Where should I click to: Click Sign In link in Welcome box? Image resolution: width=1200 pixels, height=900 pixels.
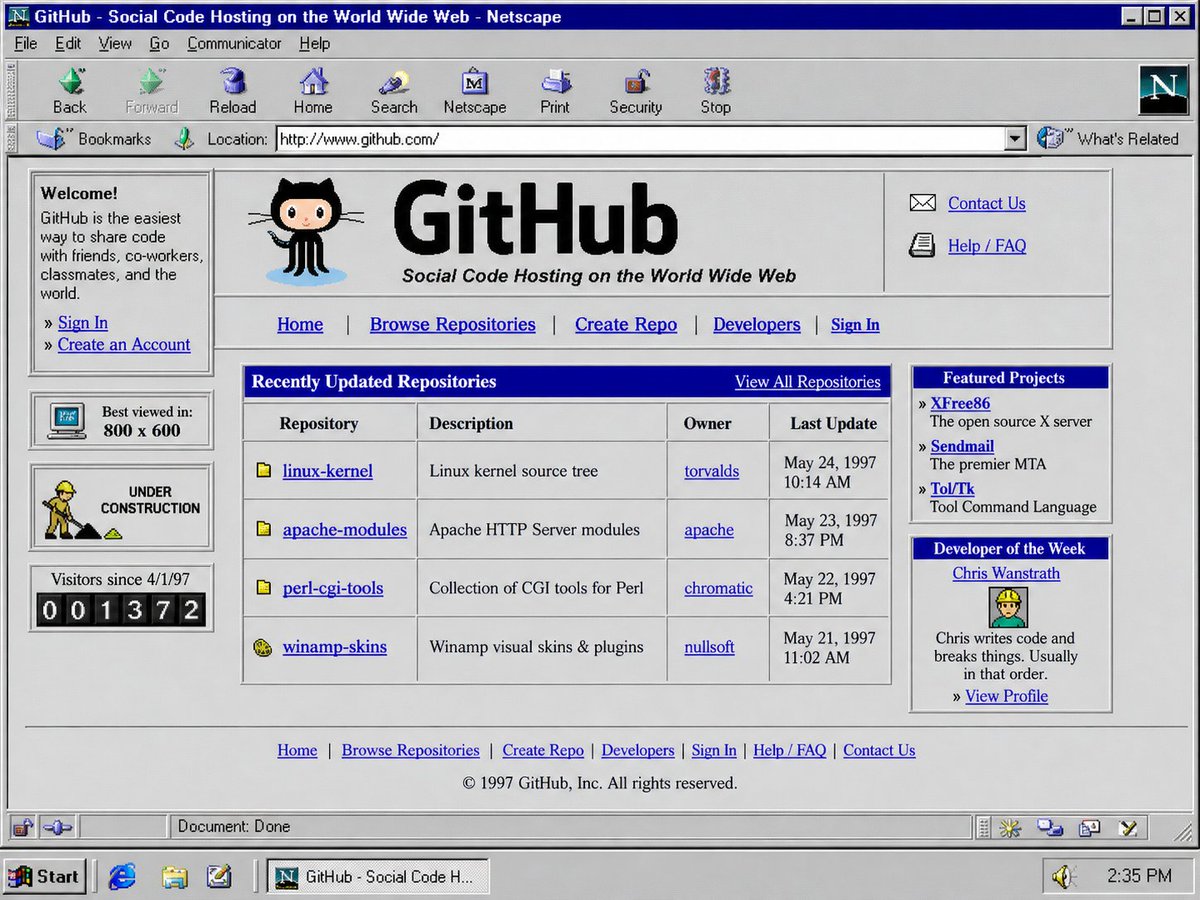(x=83, y=322)
